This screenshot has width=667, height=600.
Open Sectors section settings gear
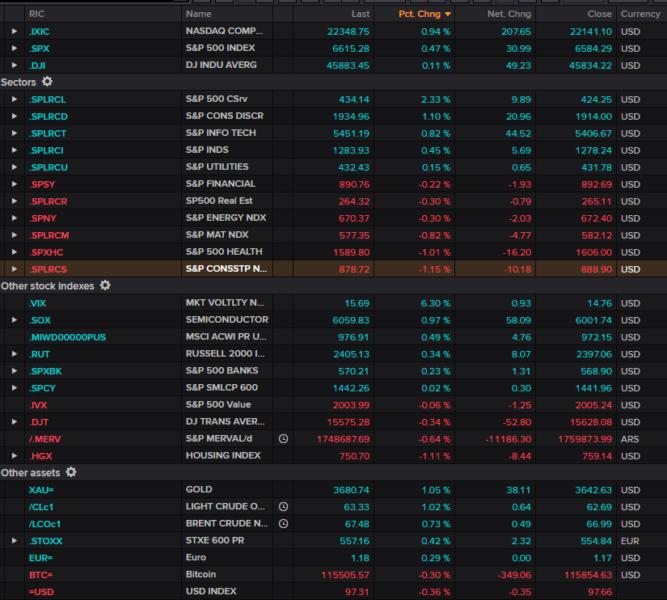click(47, 81)
